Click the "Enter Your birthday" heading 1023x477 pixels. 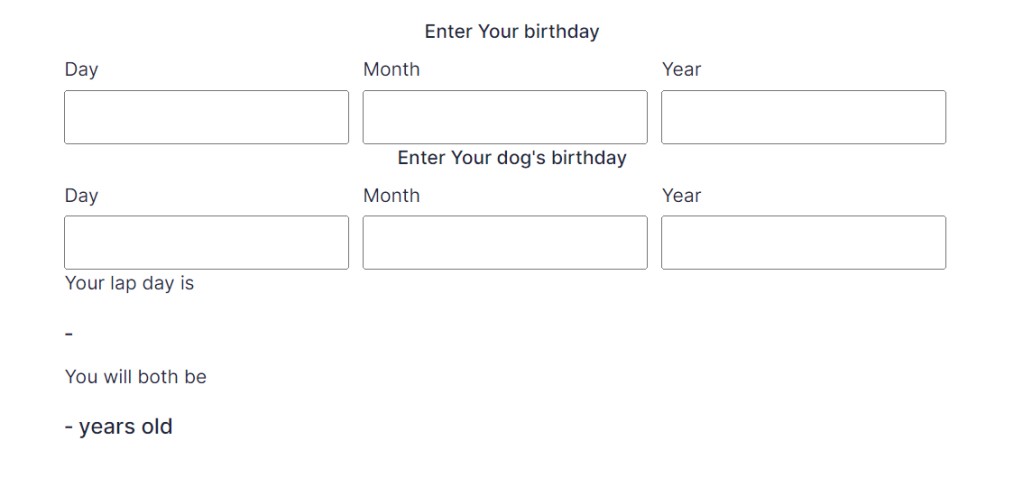pyautogui.click(x=511, y=32)
